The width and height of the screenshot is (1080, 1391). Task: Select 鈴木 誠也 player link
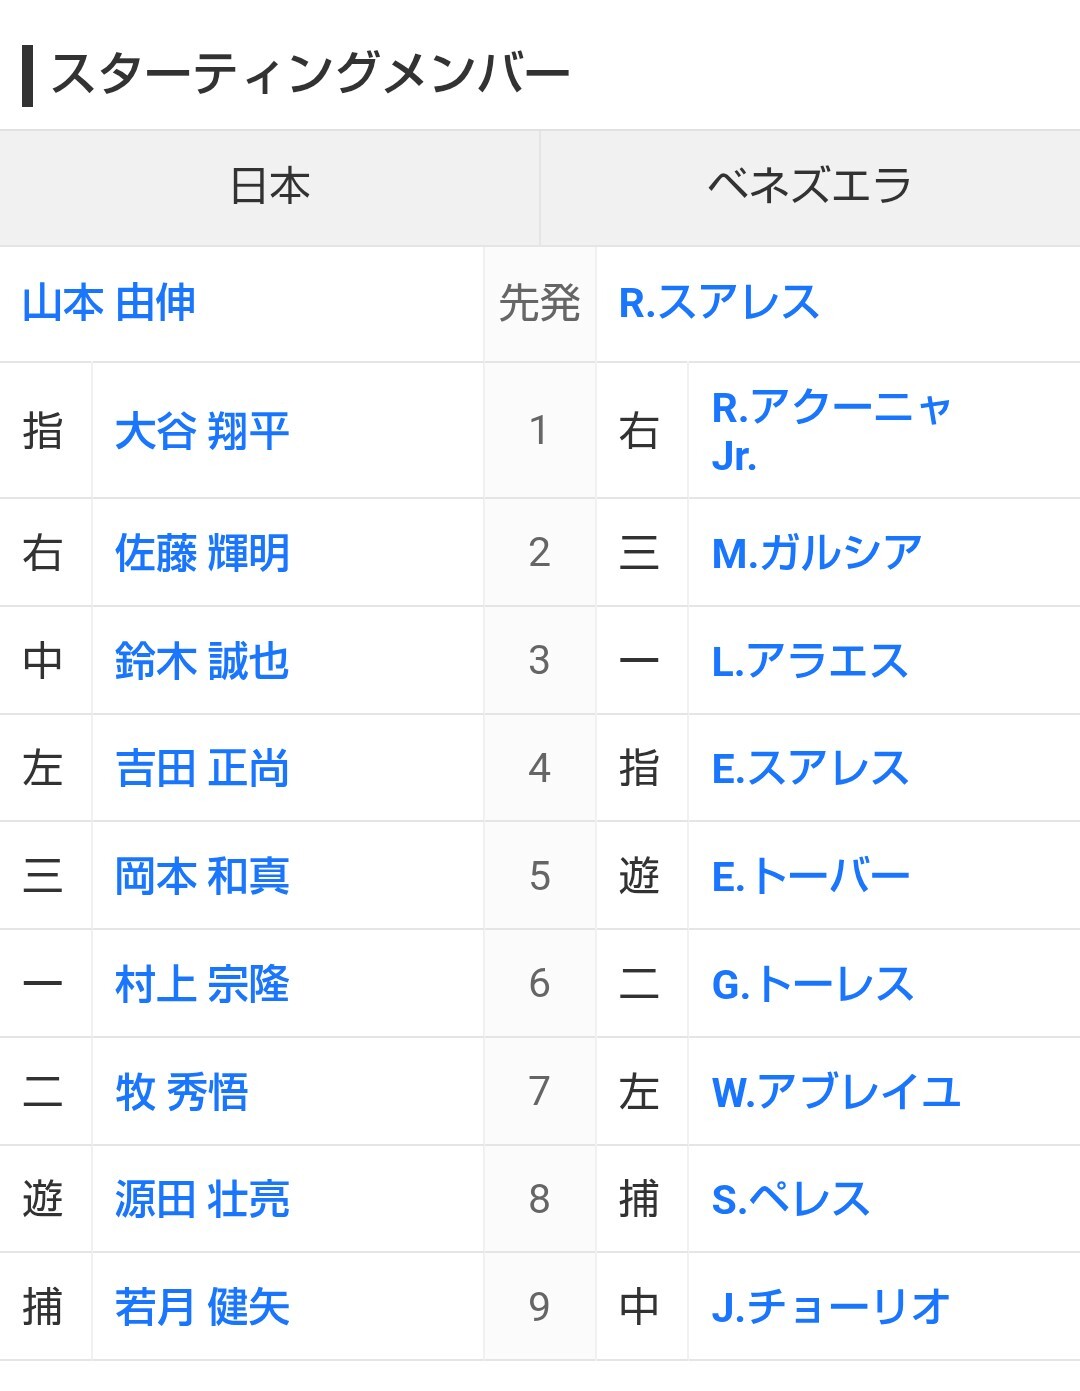202,661
